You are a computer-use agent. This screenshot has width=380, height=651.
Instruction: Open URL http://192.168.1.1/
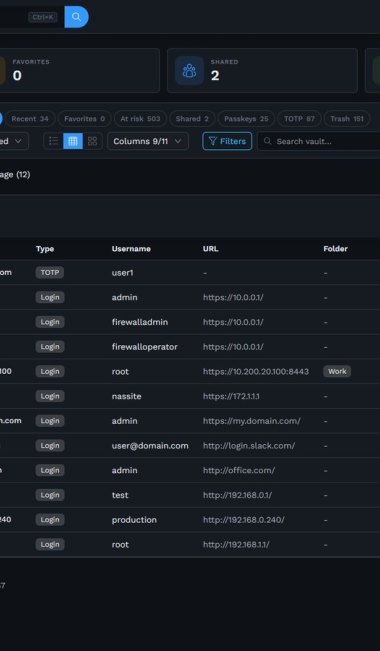[236, 544]
